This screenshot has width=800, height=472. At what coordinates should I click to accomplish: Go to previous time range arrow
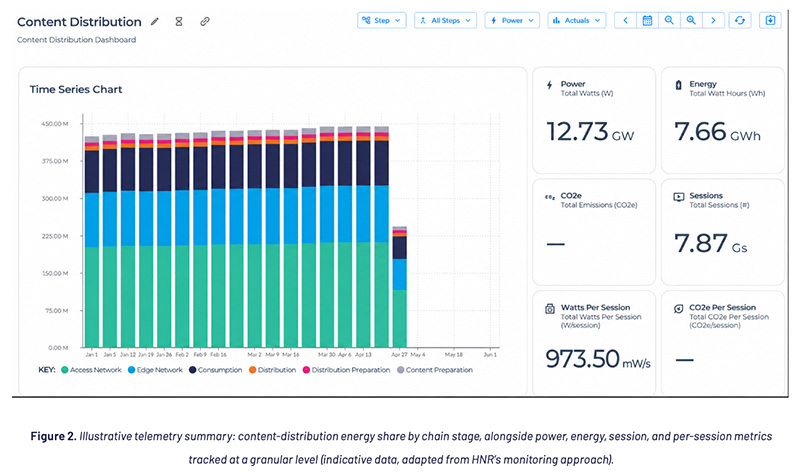pyautogui.click(x=626, y=20)
